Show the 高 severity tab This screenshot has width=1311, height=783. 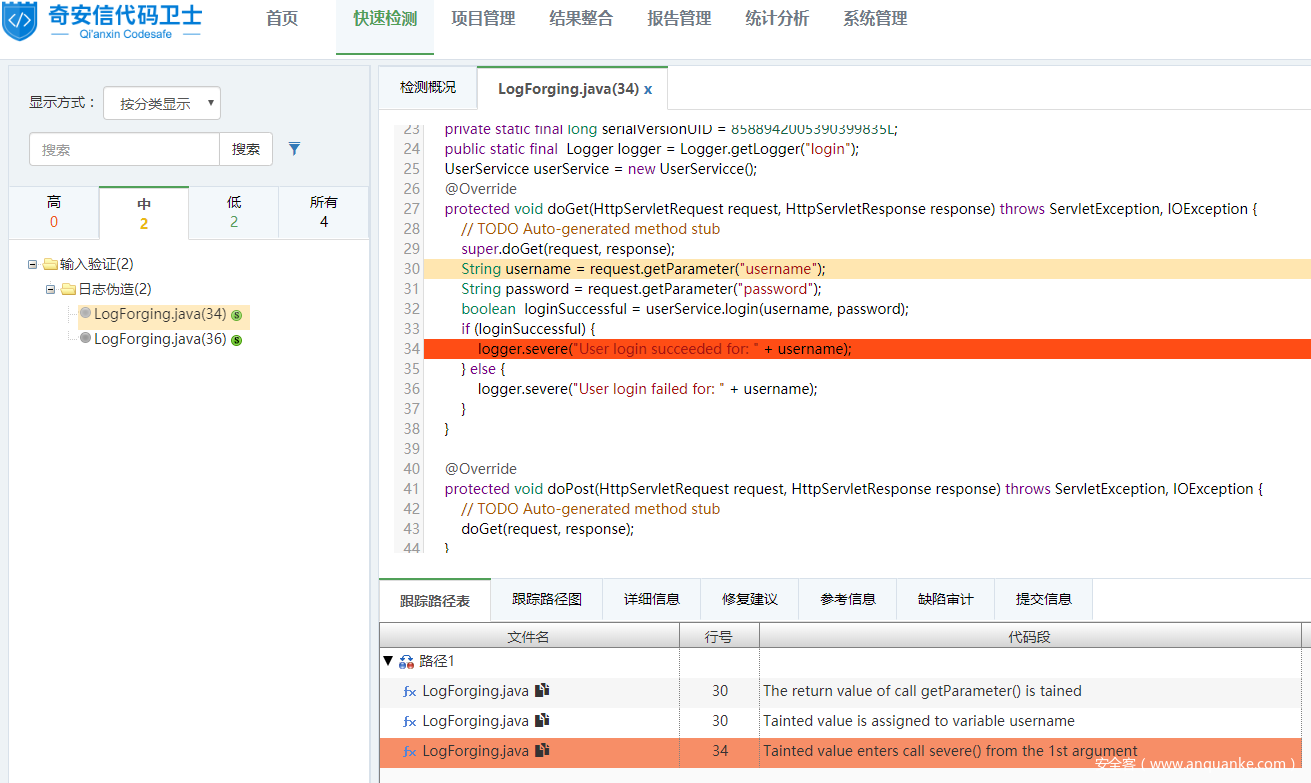point(54,212)
